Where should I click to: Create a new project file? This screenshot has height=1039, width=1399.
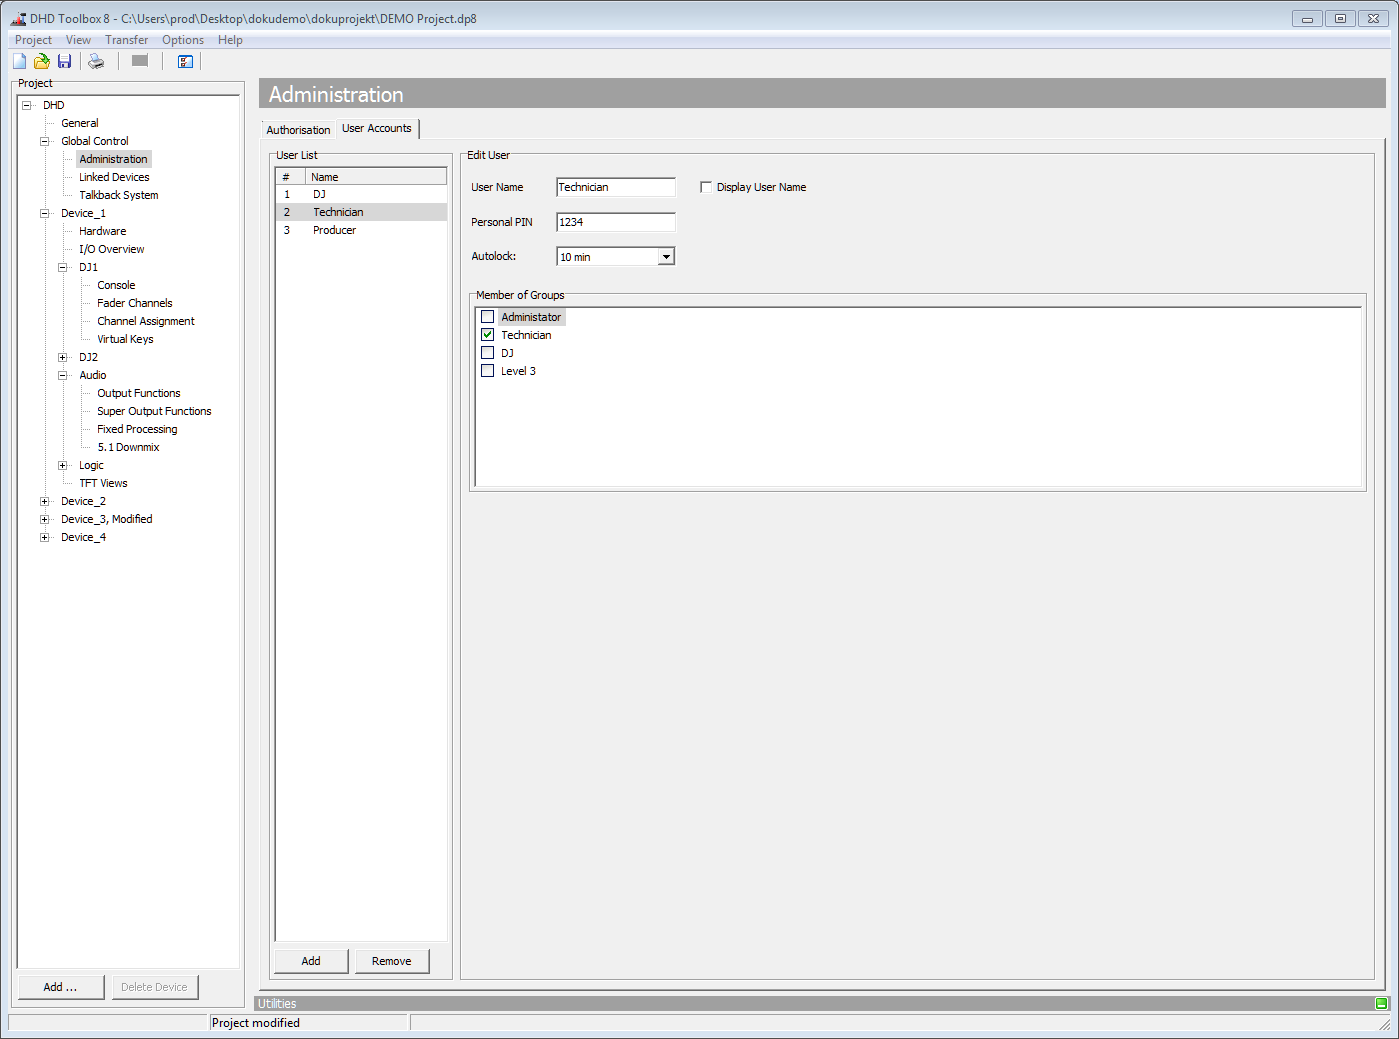(x=18, y=61)
